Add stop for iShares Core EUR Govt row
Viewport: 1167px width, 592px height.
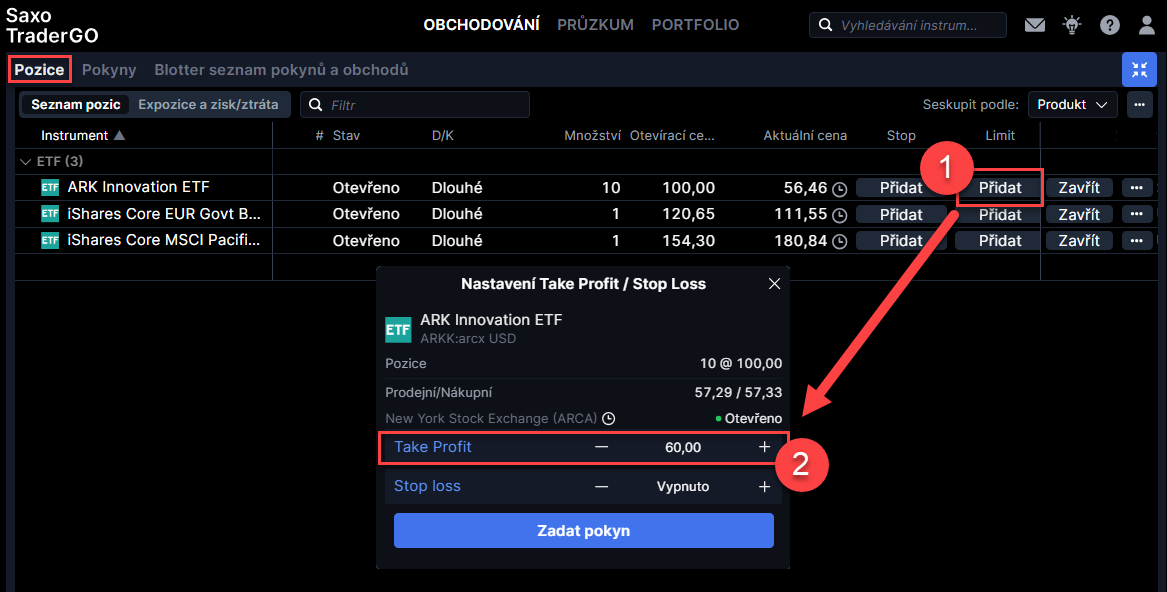901,214
